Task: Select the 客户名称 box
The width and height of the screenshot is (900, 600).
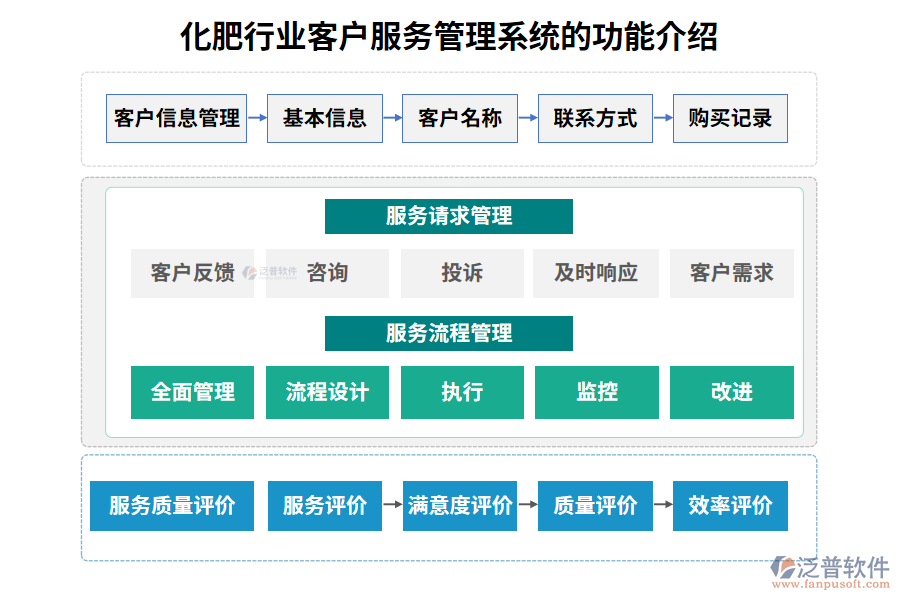Action: pyautogui.click(x=460, y=118)
